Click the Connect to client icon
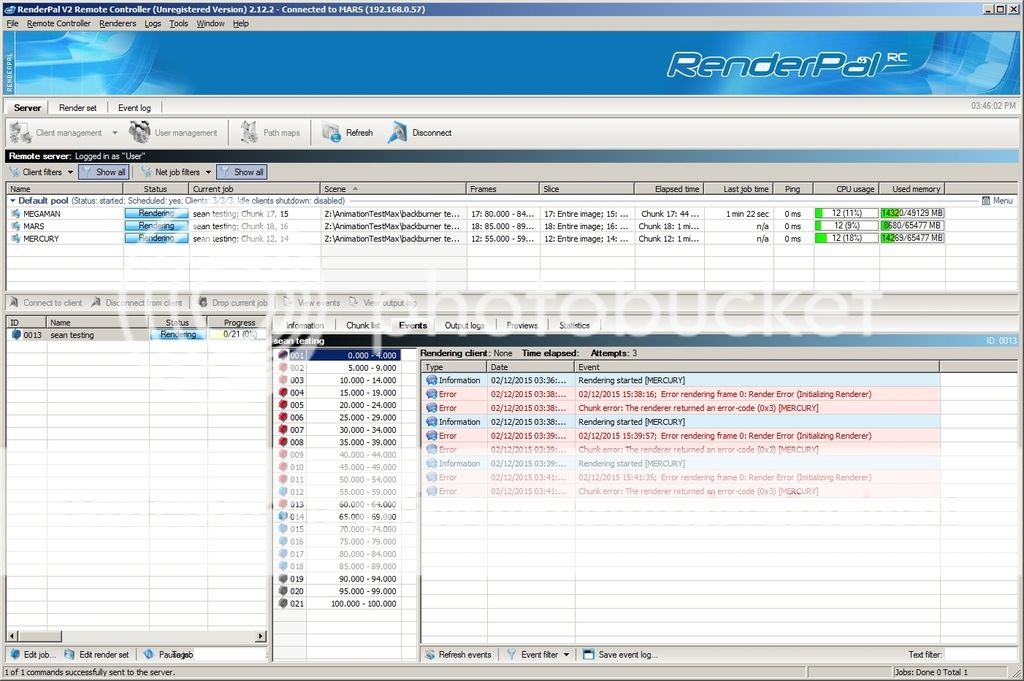The width and height of the screenshot is (1024, 681). (x=14, y=302)
